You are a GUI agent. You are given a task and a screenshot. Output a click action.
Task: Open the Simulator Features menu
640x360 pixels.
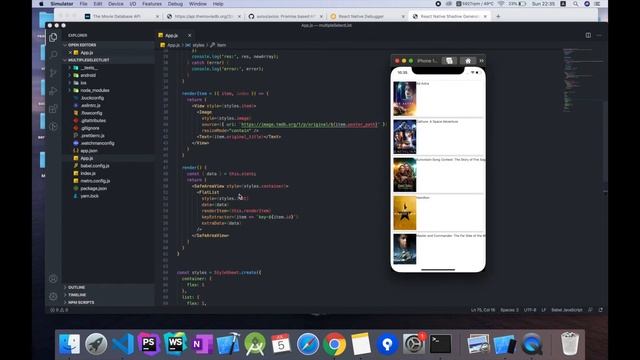(152, 4)
